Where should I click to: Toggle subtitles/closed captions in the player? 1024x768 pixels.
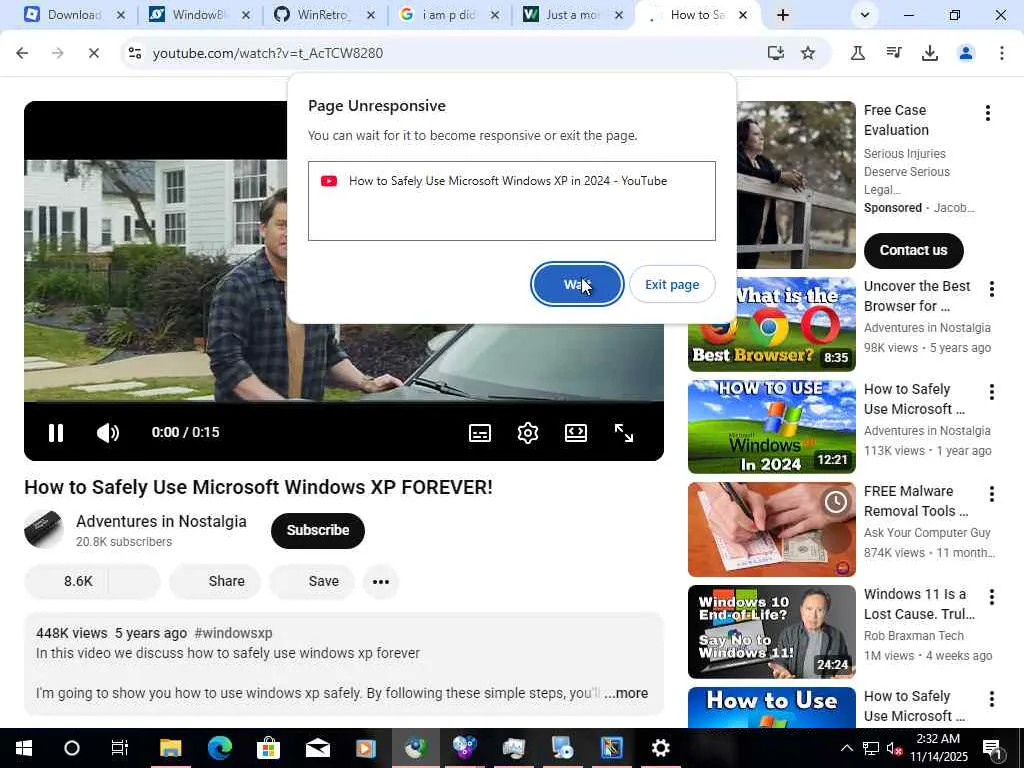tap(480, 433)
